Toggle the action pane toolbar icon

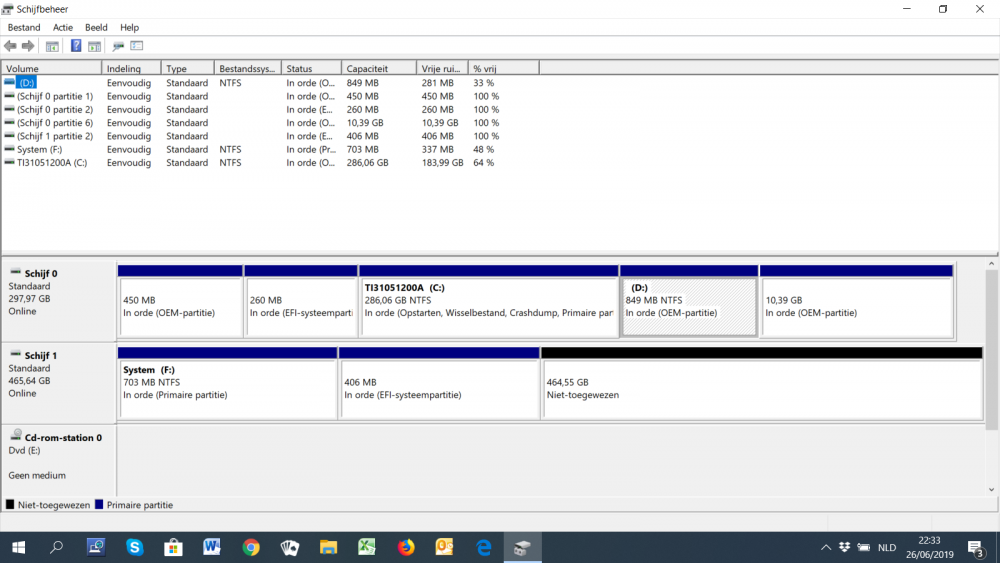[94, 46]
